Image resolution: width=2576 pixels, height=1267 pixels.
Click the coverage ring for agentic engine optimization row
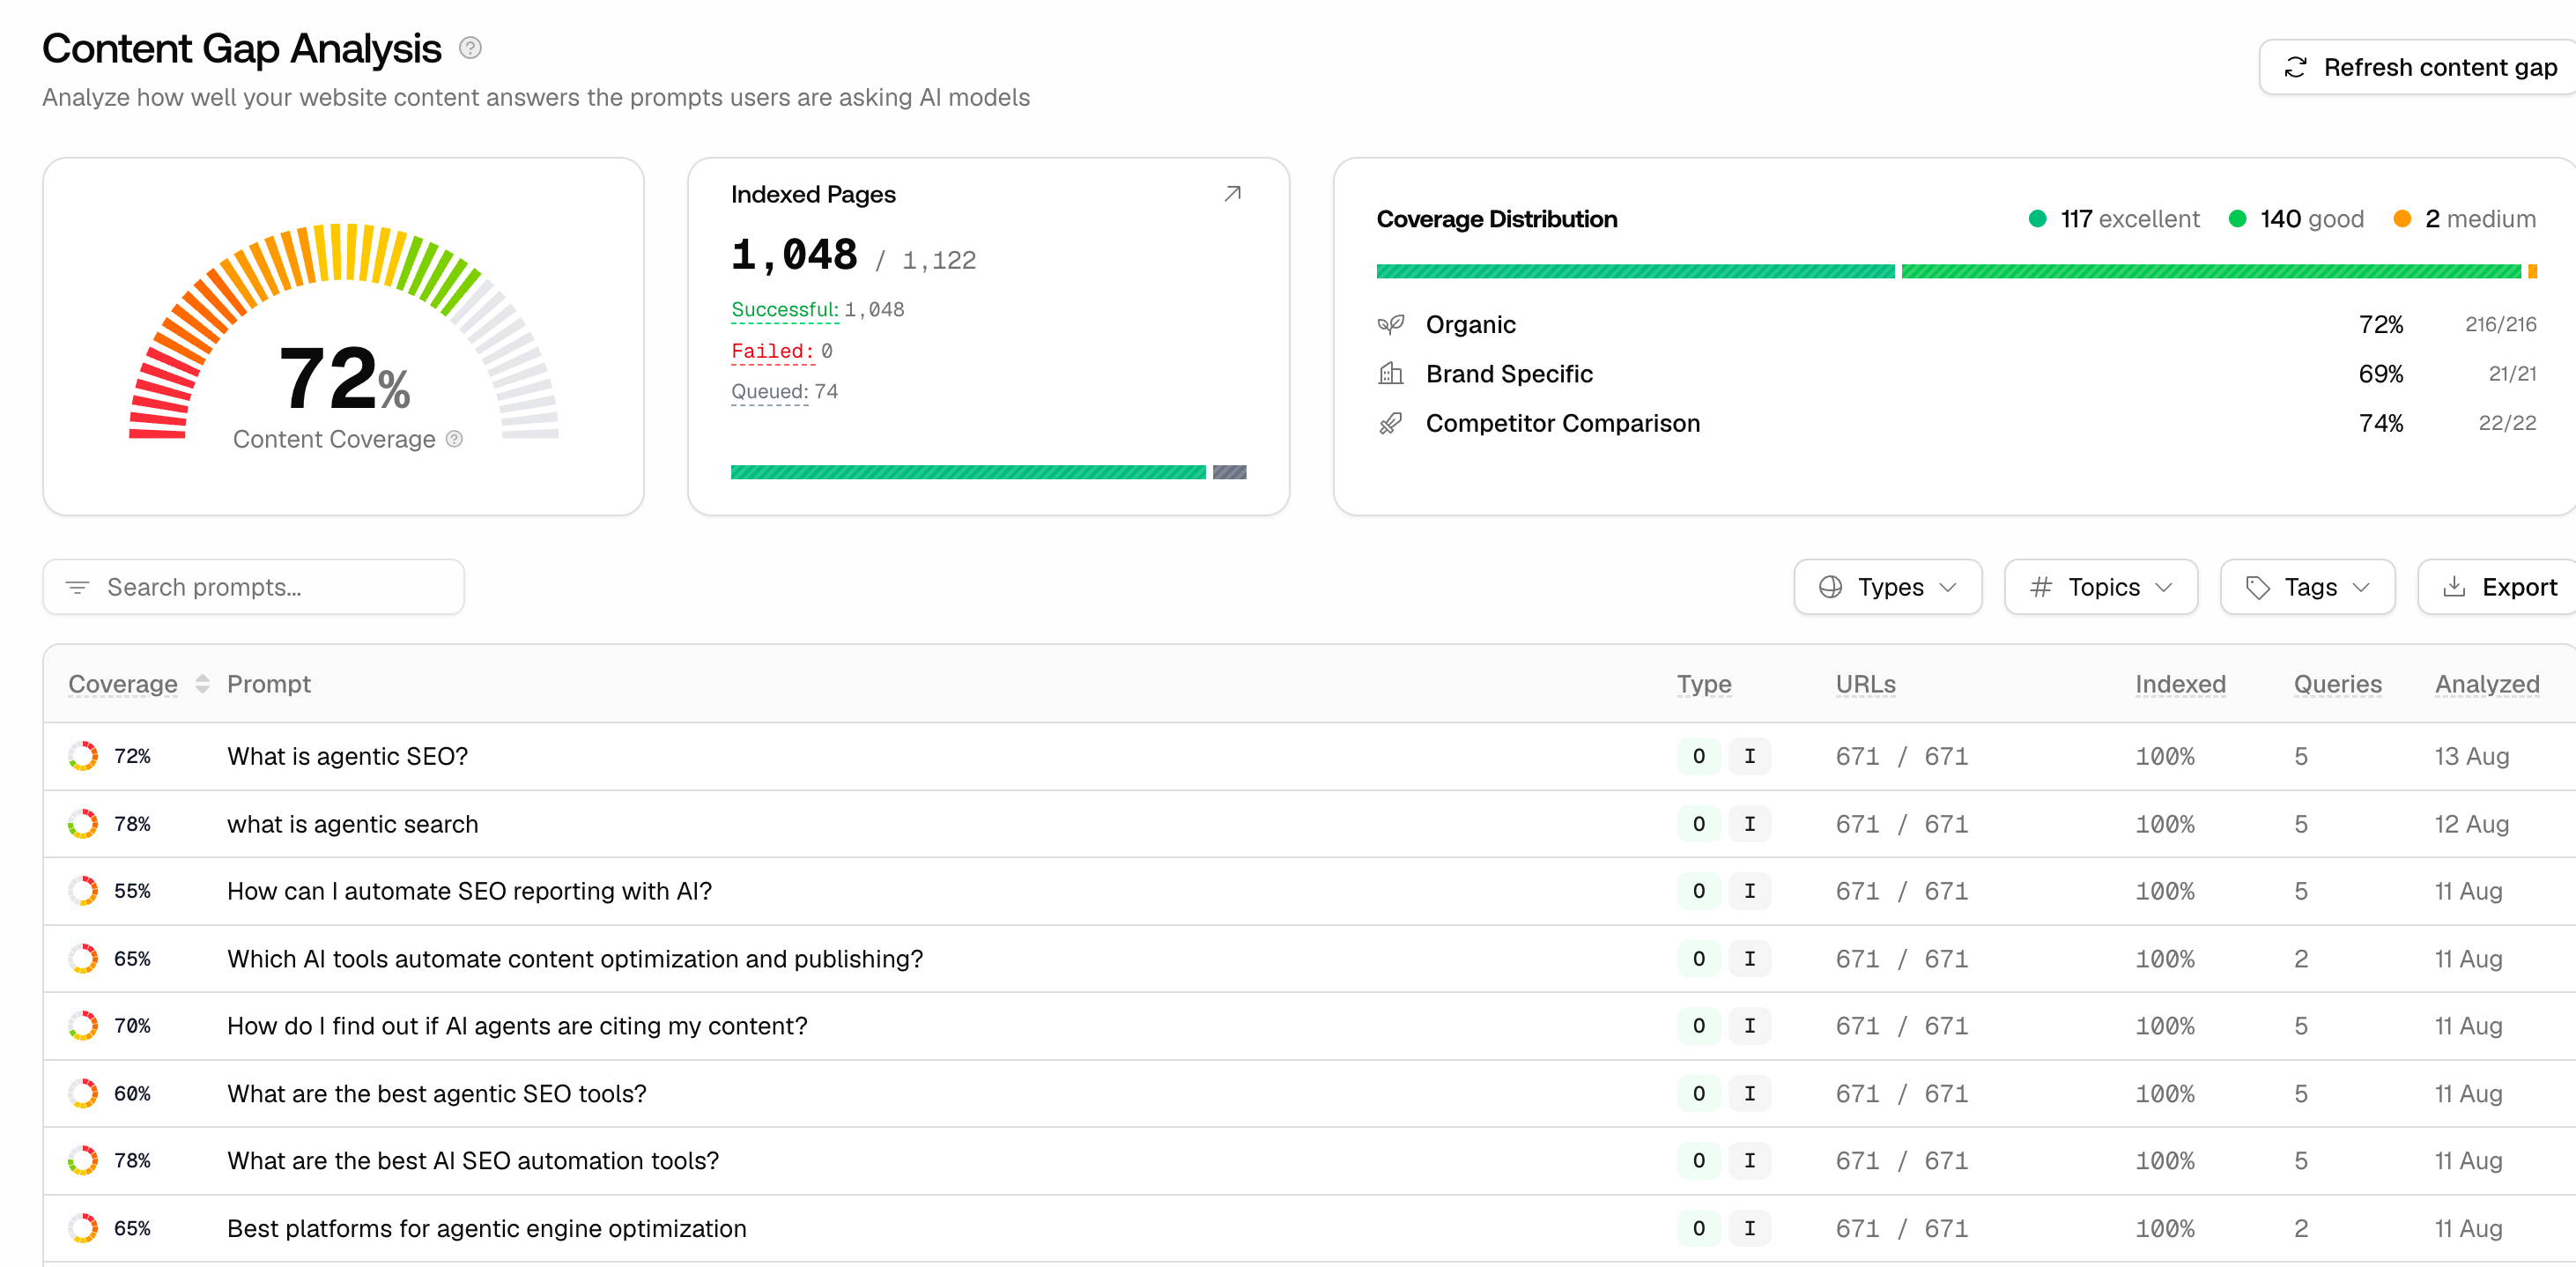pos(83,1229)
